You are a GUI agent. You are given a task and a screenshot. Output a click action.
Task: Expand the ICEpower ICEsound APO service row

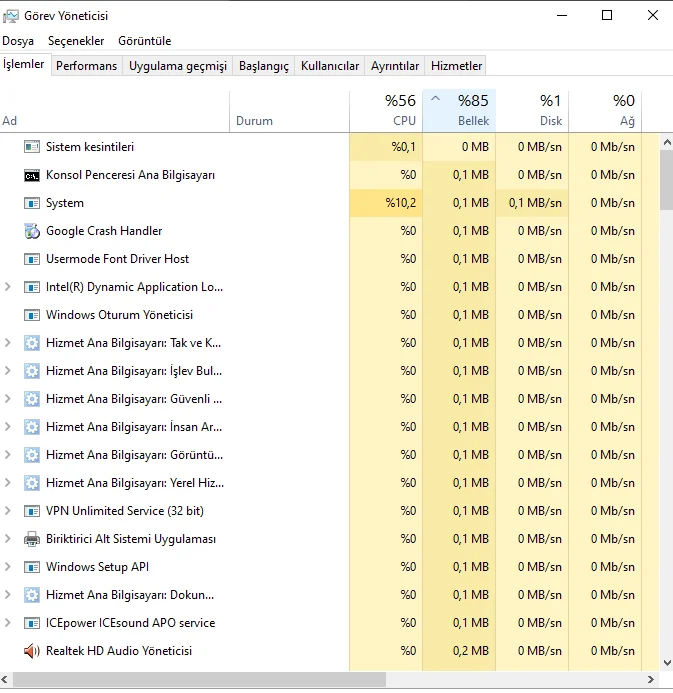pos(8,623)
